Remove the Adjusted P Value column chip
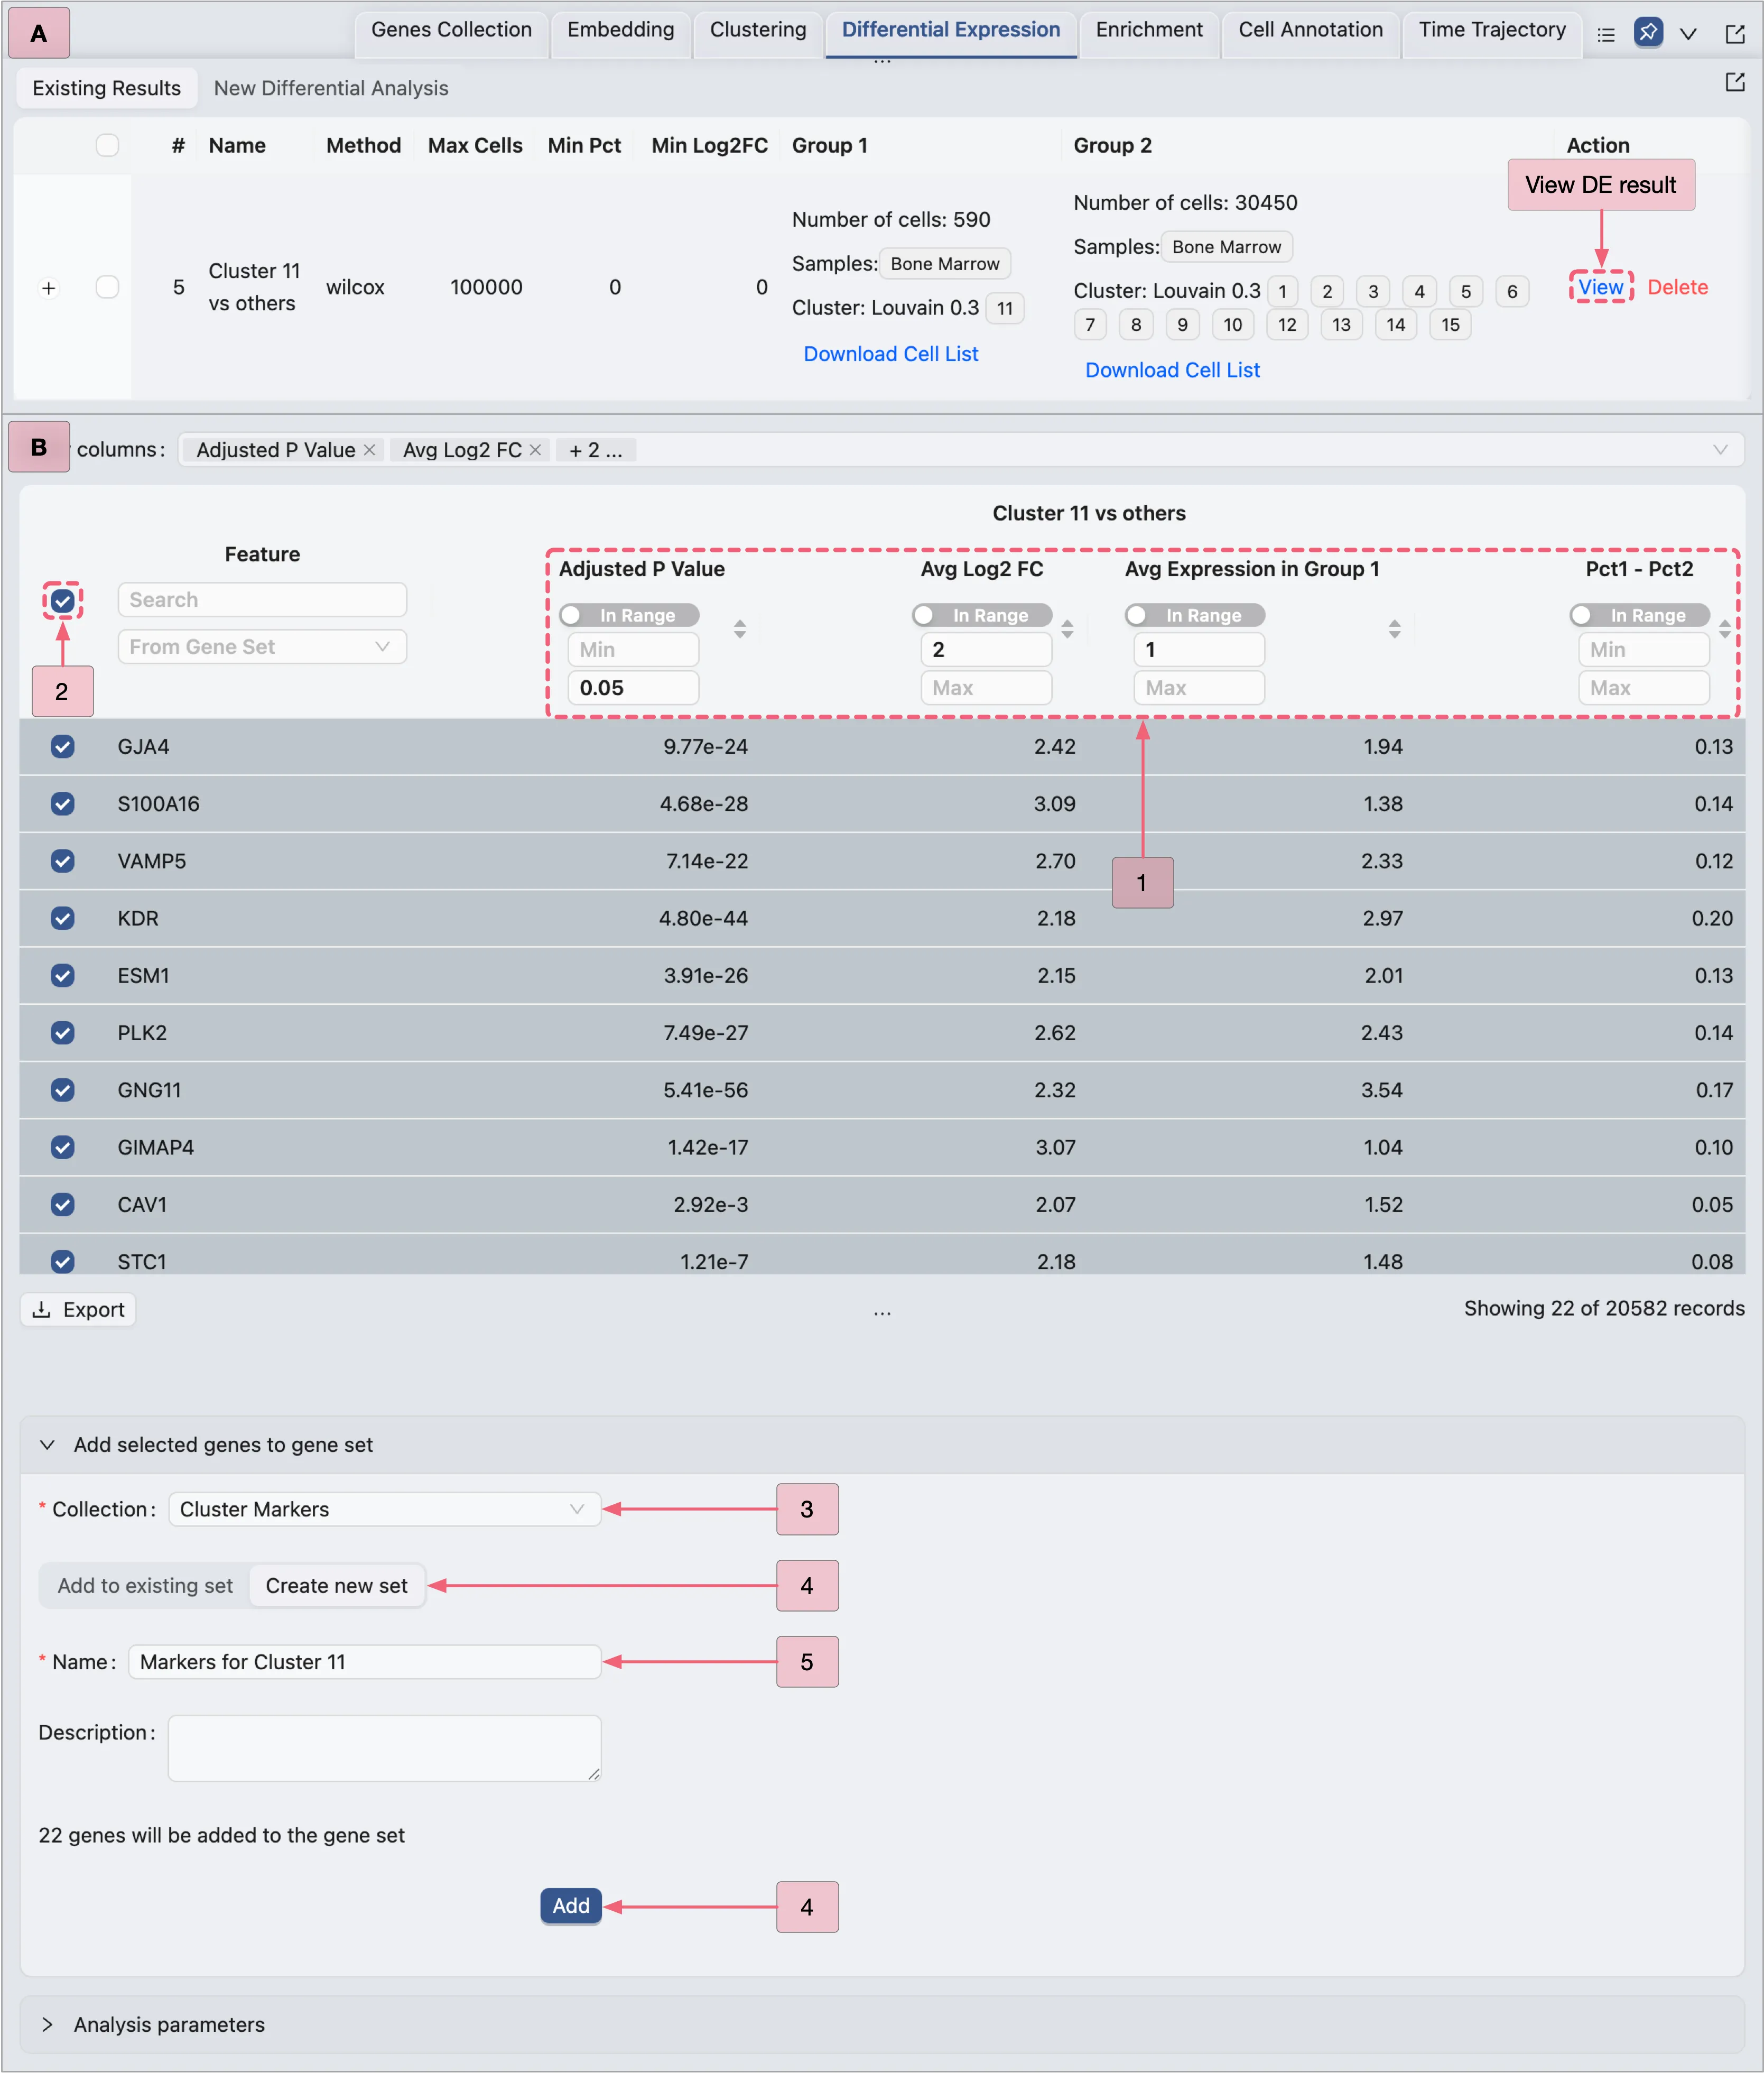This screenshot has width=1764, height=2073. (x=369, y=450)
